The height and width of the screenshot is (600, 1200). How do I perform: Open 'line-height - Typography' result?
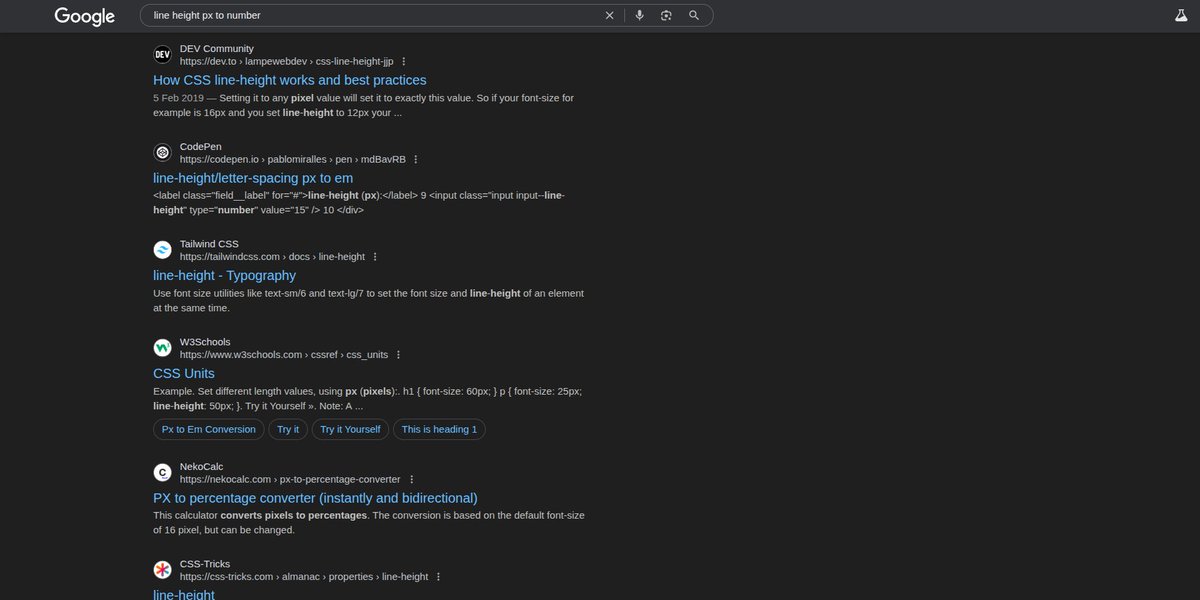click(225, 275)
